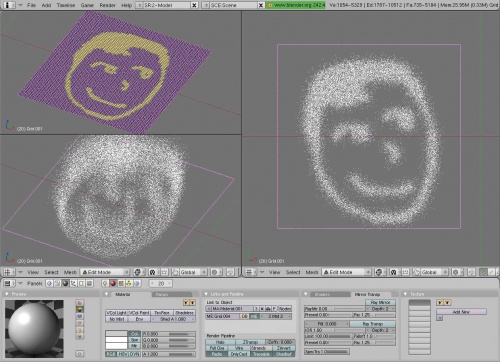The image size is (500, 362).
Task: Click the World buttons globe icon
Action: click(136, 283)
